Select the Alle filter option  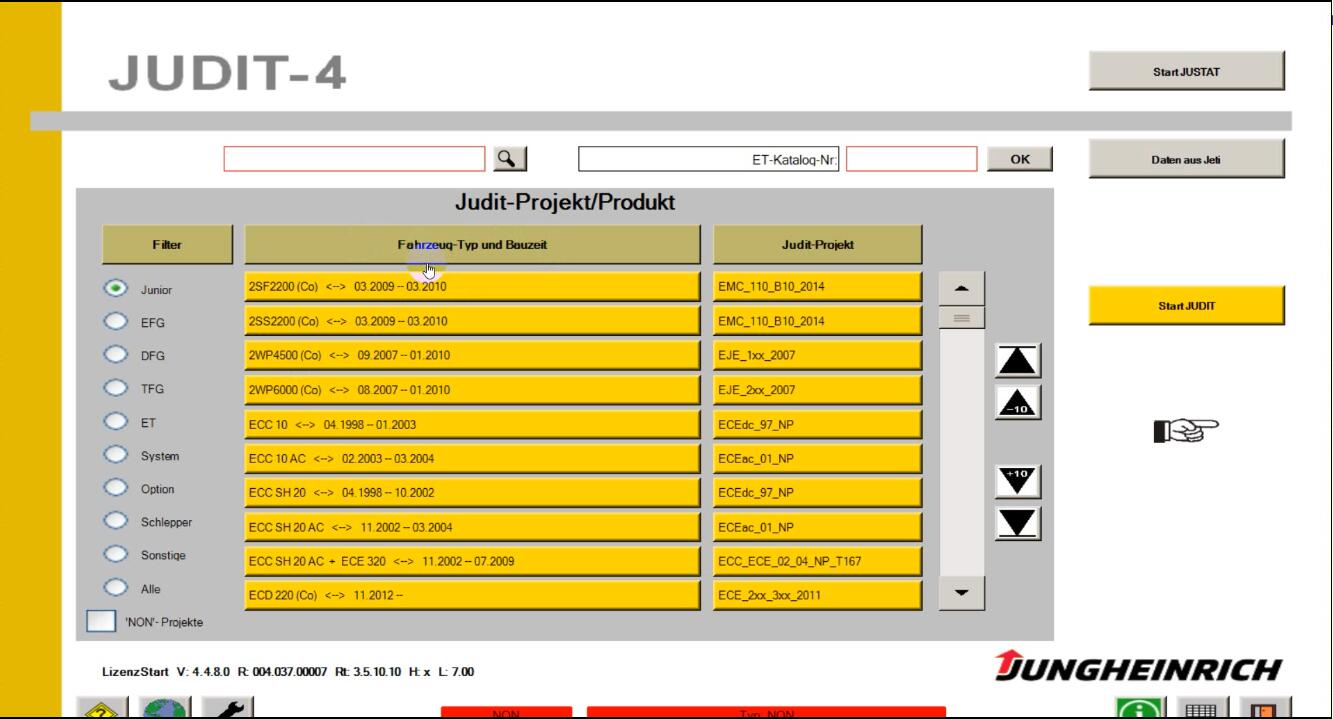pyautogui.click(x=117, y=588)
